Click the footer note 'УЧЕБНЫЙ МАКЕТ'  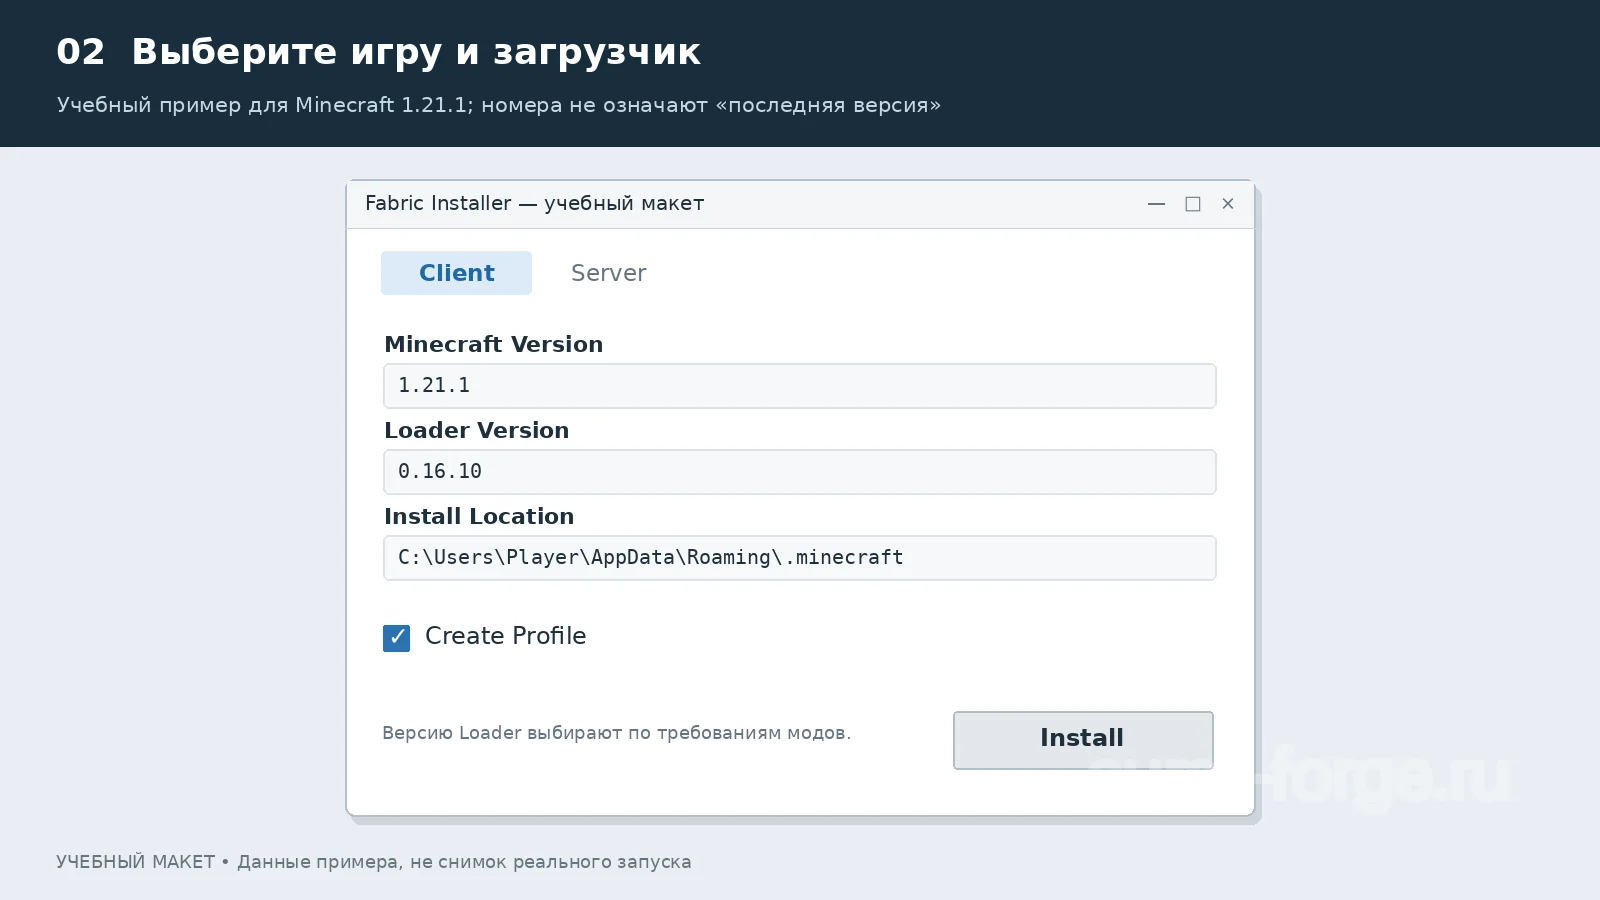[374, 862]
